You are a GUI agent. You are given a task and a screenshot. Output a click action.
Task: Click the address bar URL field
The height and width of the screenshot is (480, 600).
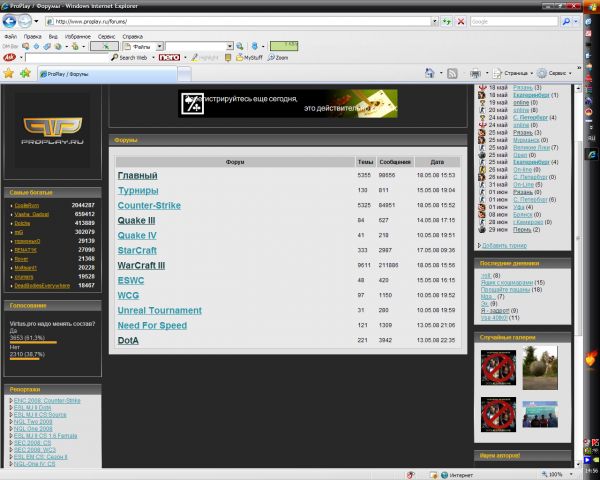click(x=241, y=22)
